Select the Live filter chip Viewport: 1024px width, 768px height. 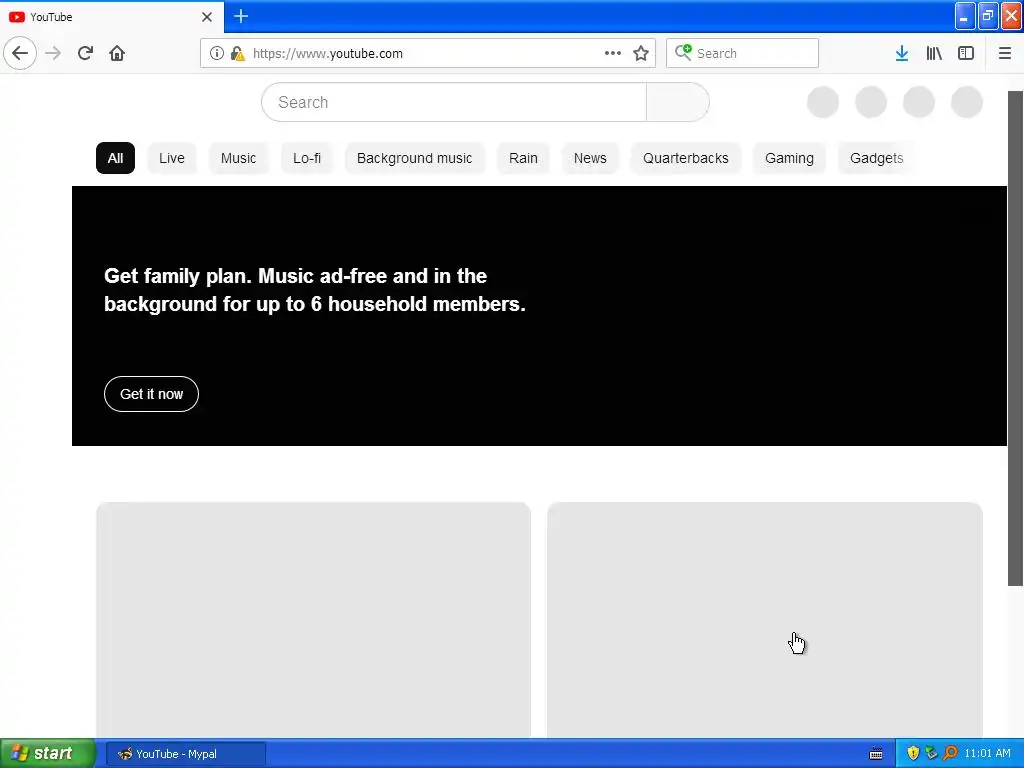172,158
